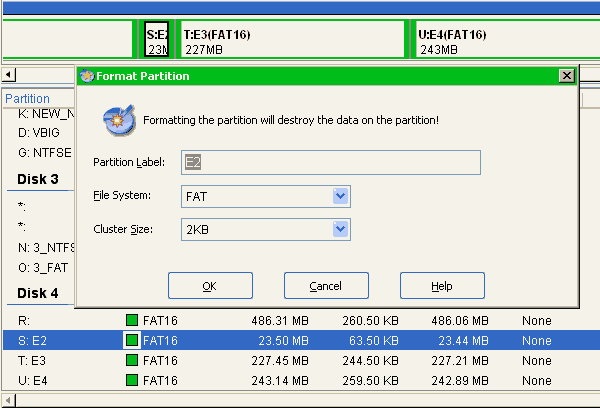The image size is (600, 408).
Task: Click the 23.50 MB capacity cell
Action: click(283, 341)
